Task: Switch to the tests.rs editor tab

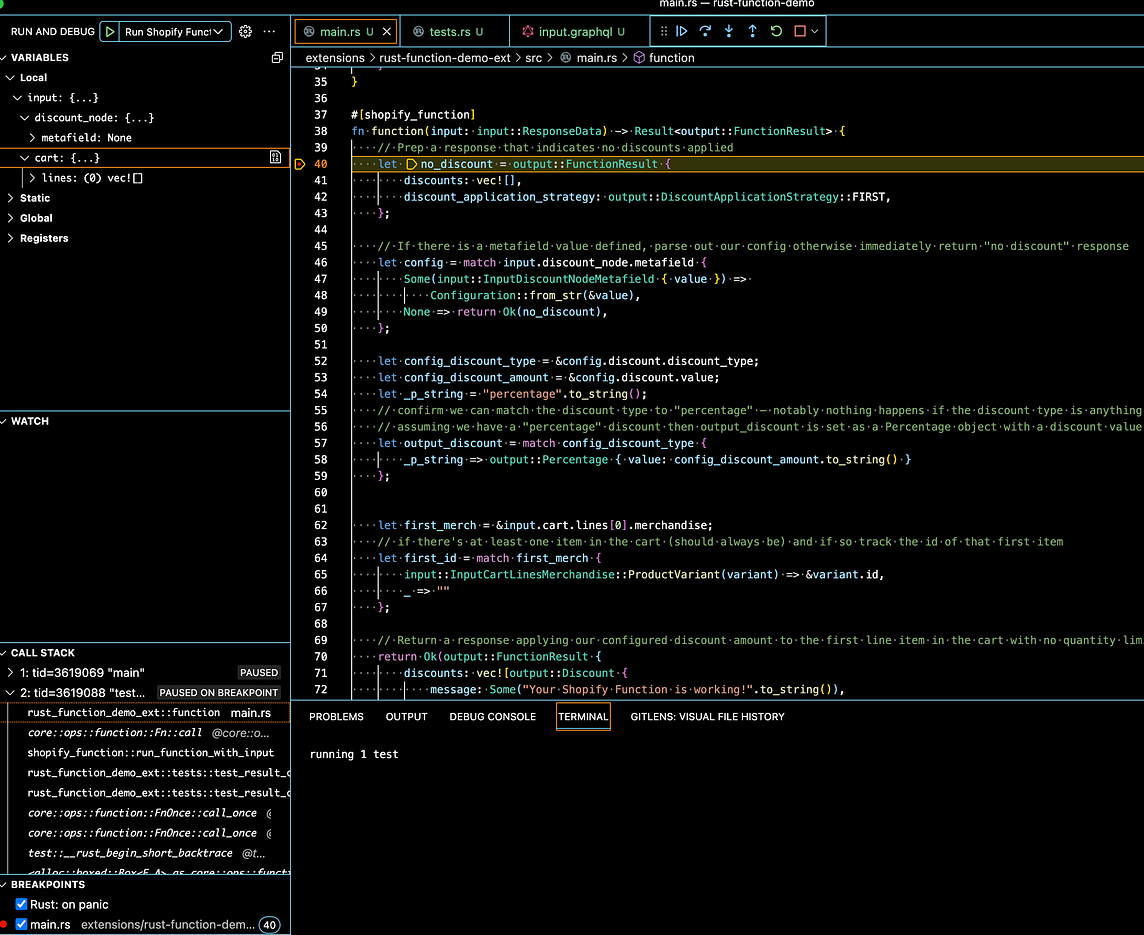Action: (x=449, y=32)
